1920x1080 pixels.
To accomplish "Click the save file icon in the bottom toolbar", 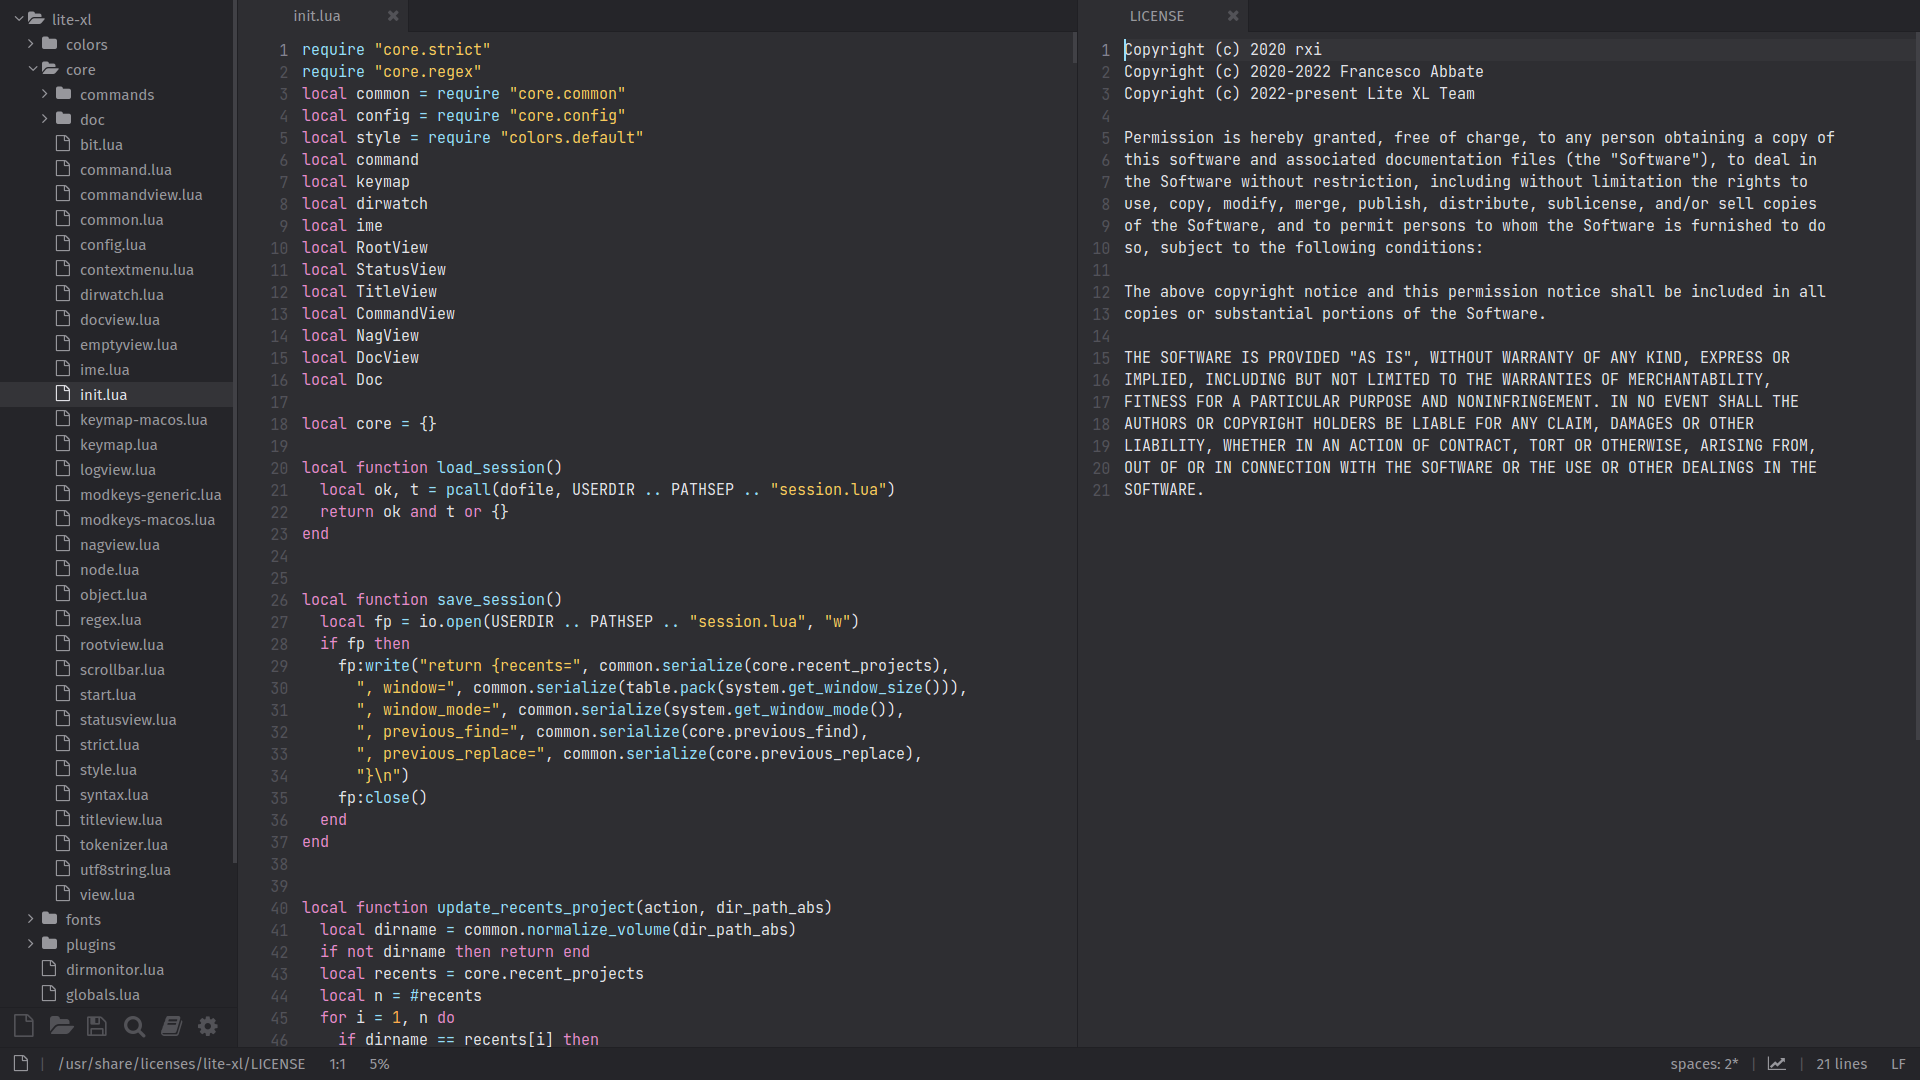I will (x=97, y=1026).
